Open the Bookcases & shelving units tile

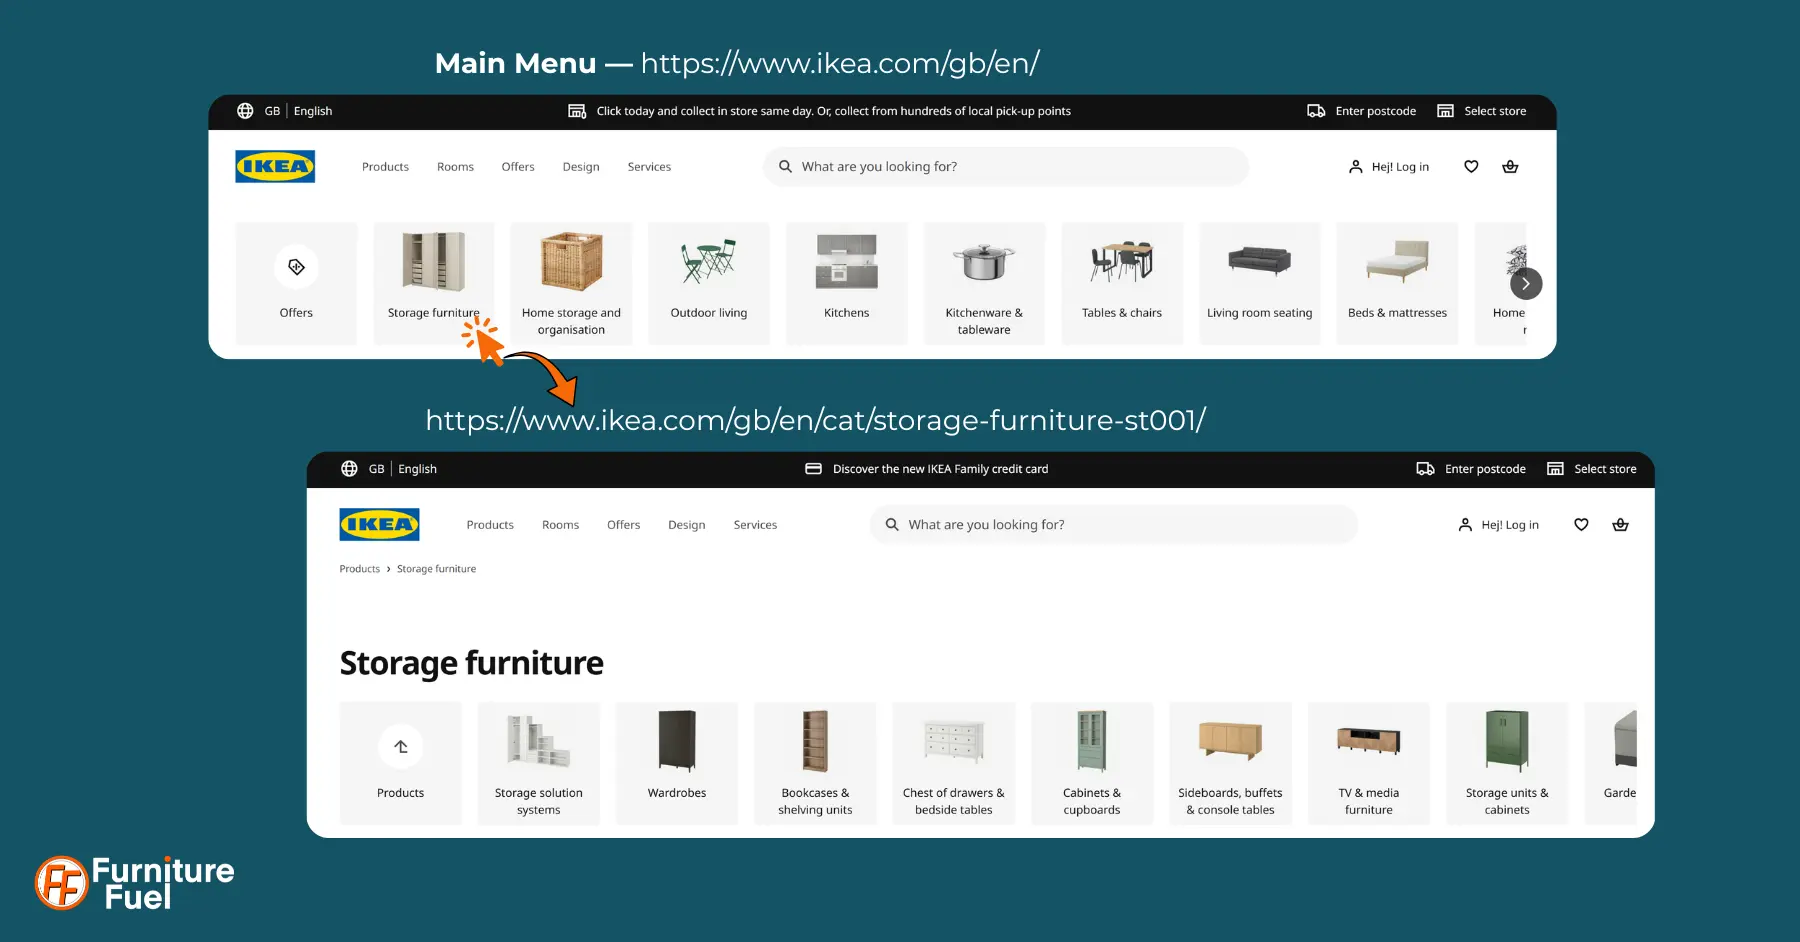[x=815, y=763]
